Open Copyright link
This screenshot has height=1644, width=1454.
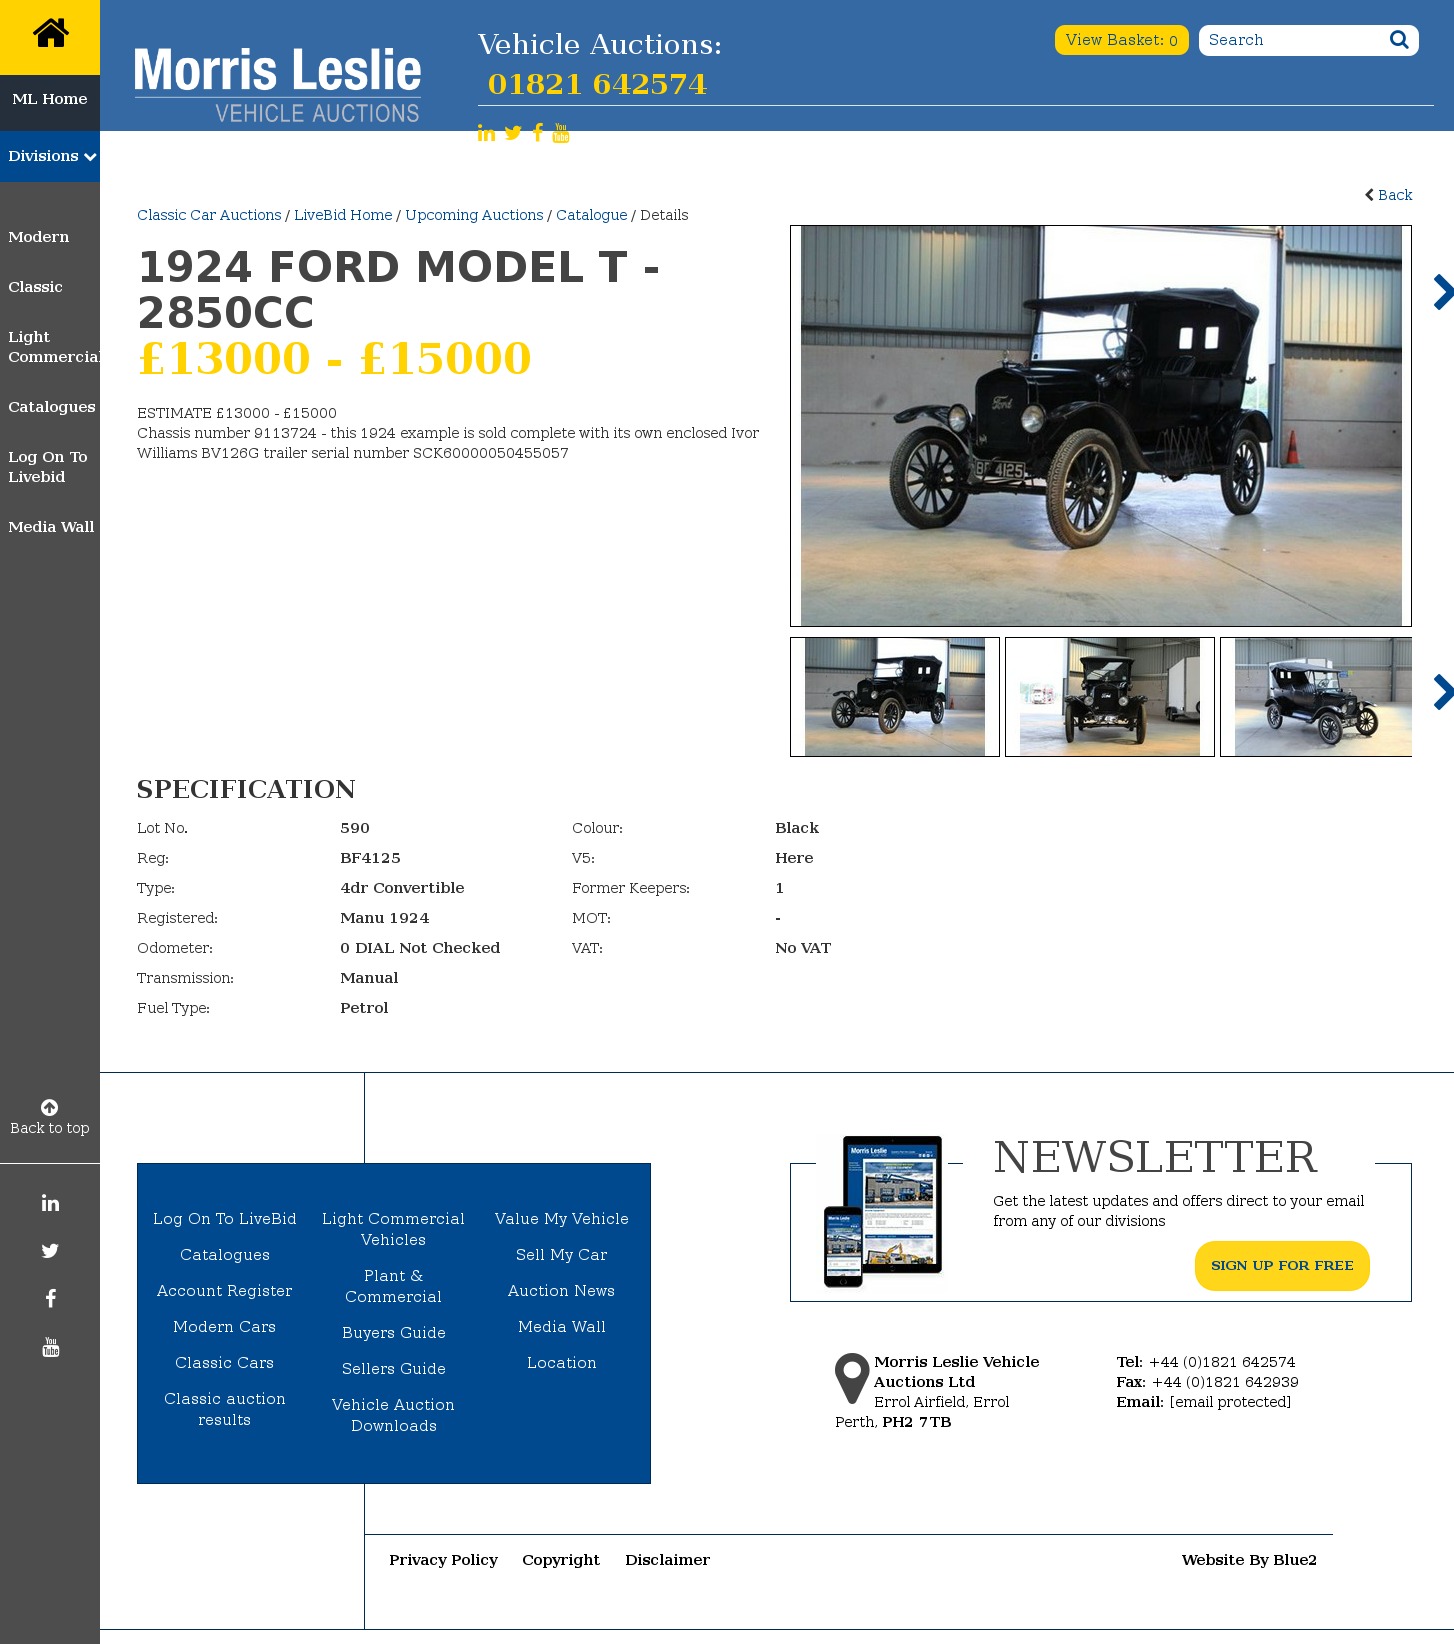[x=561, y=1560]
